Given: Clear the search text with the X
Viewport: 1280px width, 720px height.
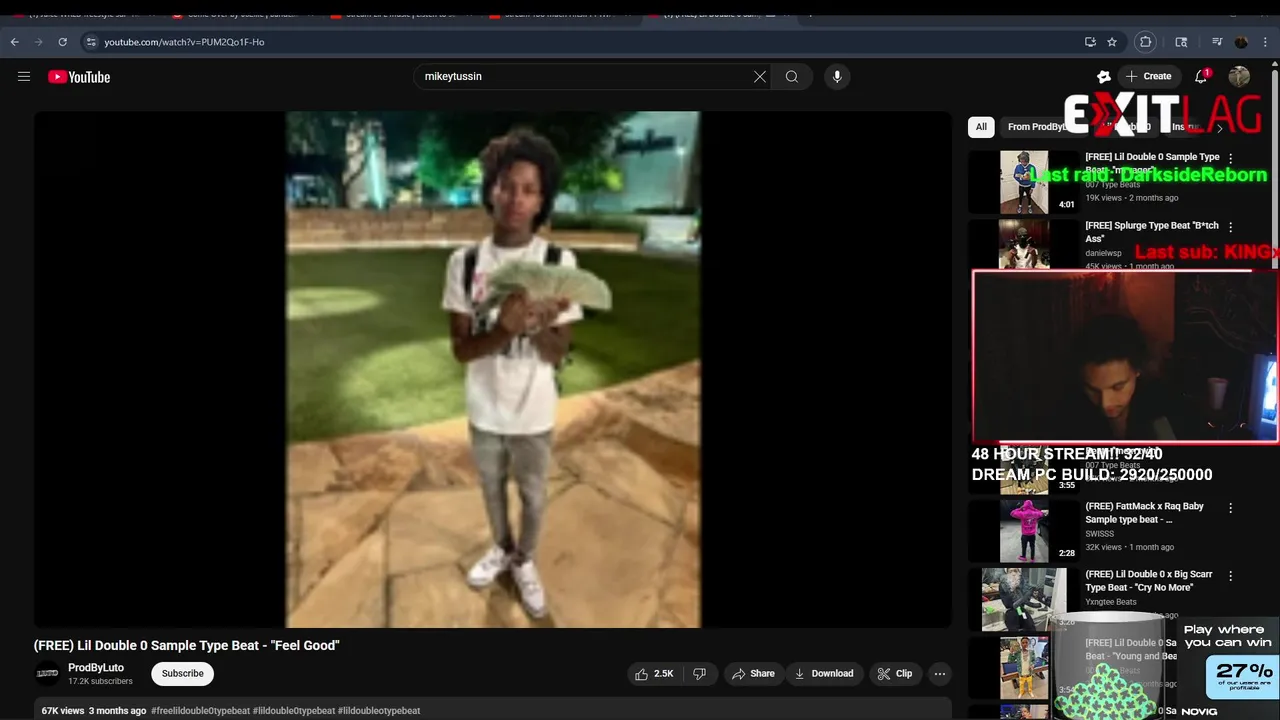Looking at the screenshot, I should 760,77.
